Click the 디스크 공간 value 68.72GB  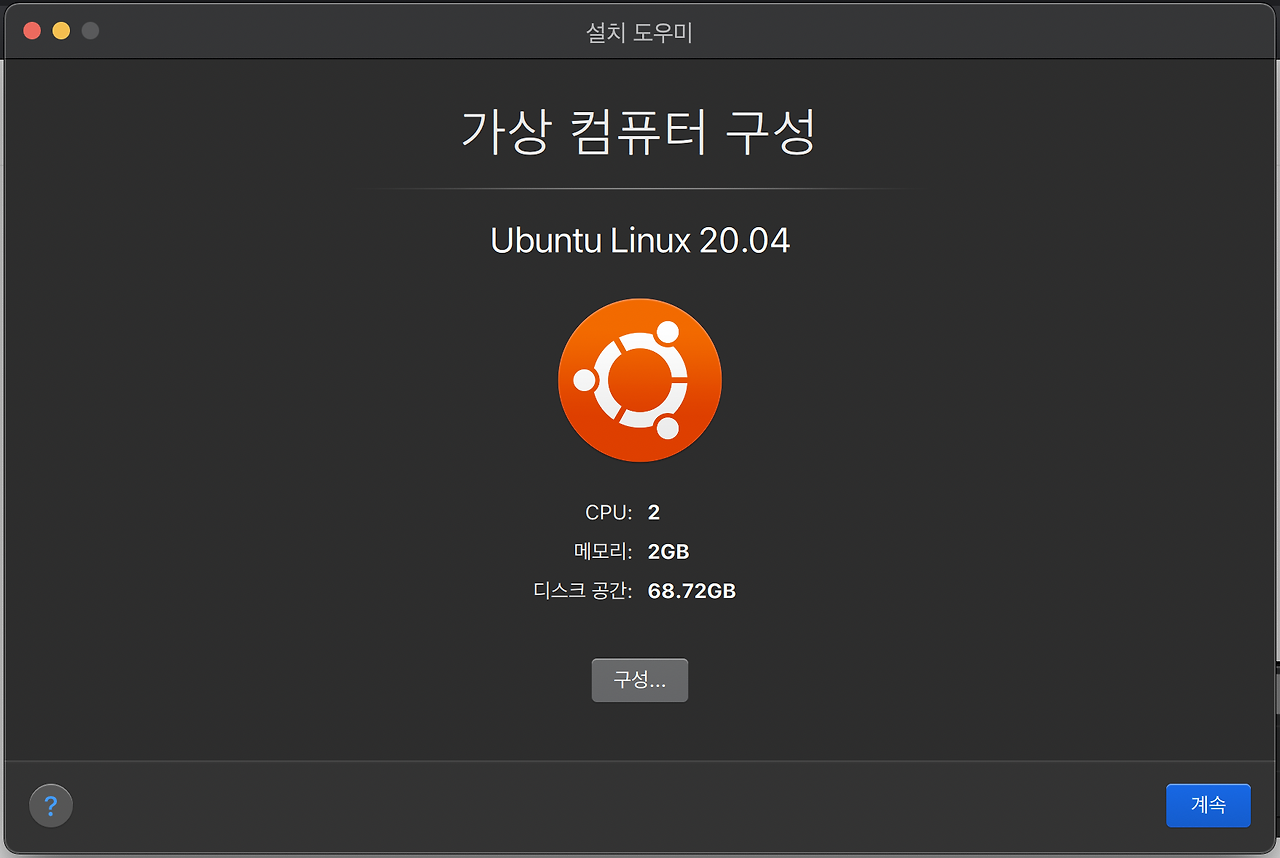pos(692,591)
